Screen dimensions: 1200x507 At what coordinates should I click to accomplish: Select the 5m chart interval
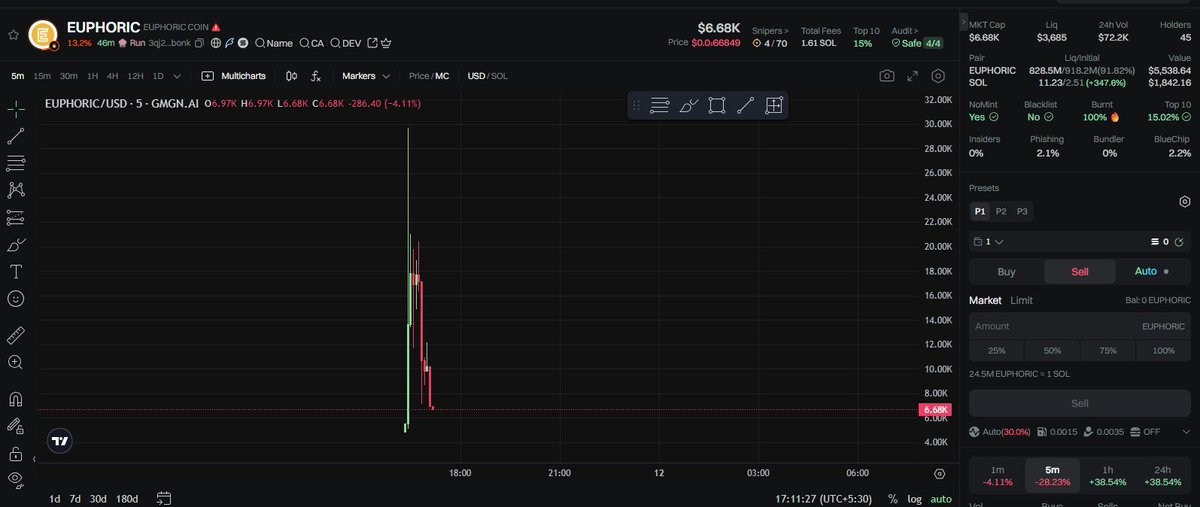18,76
